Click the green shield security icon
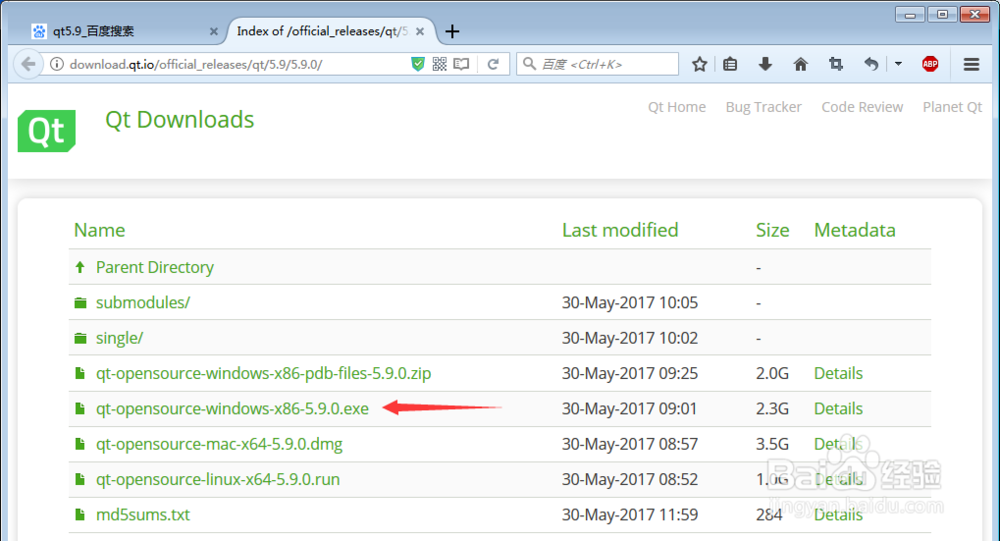1000x541 pixels. coord(418,64)
